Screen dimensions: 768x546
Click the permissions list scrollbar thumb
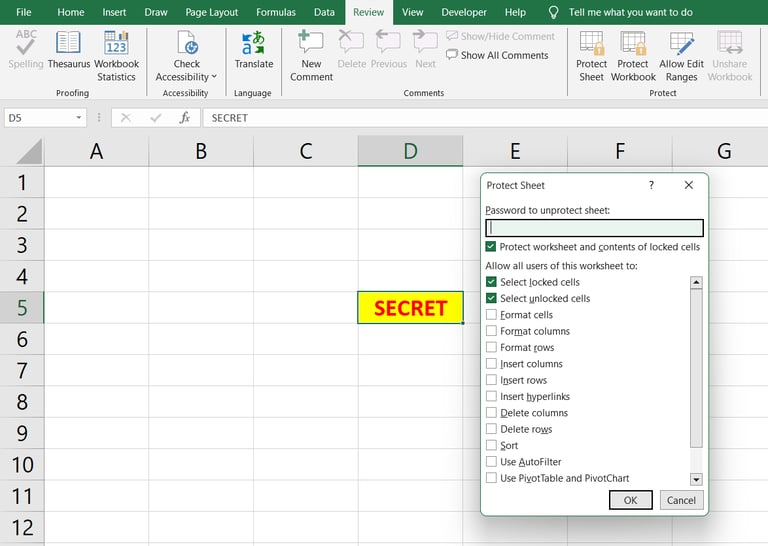pos(696,368)
